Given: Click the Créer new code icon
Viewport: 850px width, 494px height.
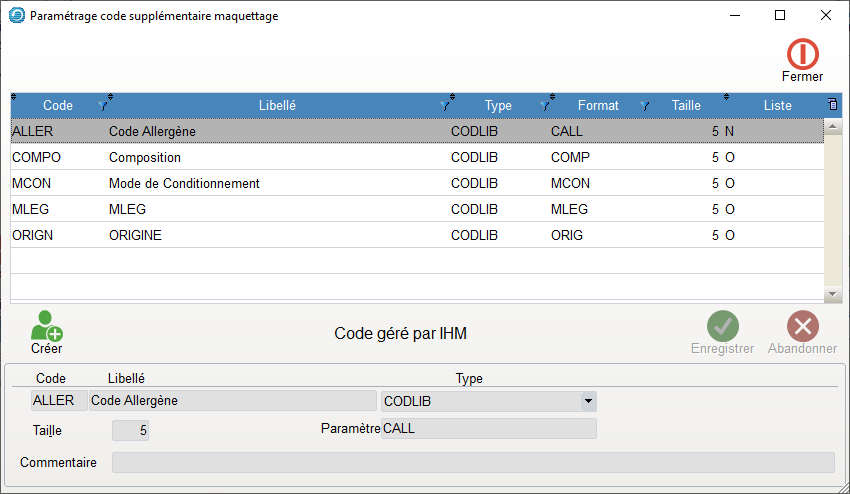Looking at the screenshot, I should [46, 326].
